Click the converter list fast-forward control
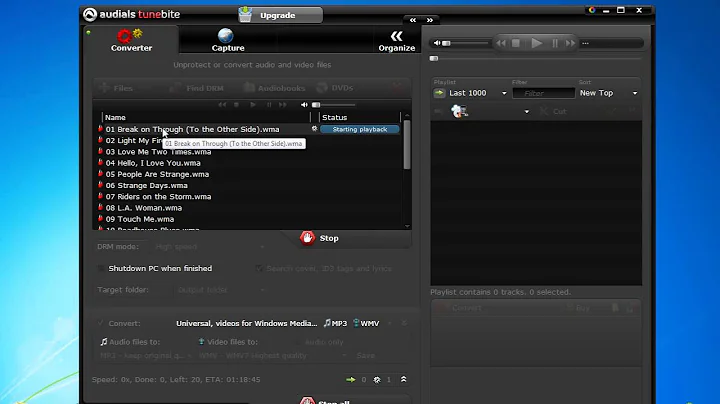Viewport: 720px width, 404px height. point(283,105)
